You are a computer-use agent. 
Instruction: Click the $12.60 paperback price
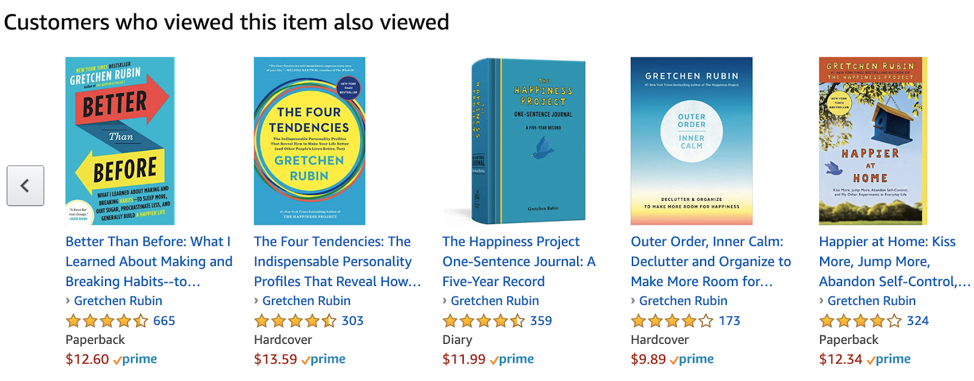pyautogui.click(x=88, y=359)
